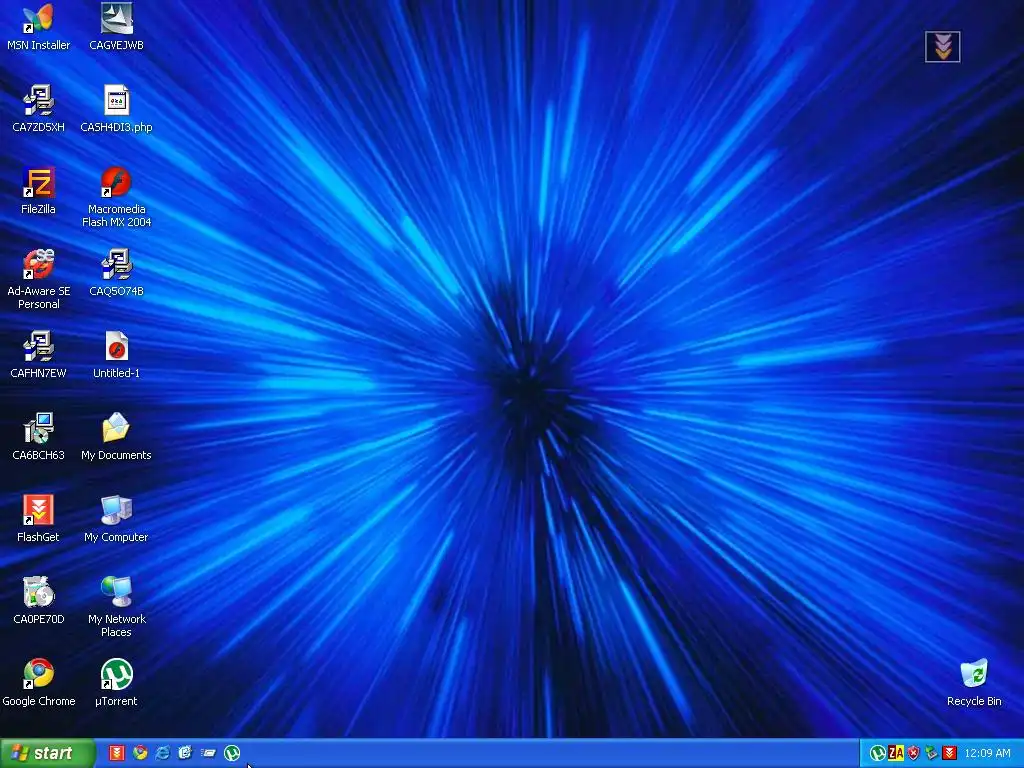The height and width of the screenshot is (768, 1024).
Task: Launch Internet Explorer from Quick Launch bar
Action: (163, 753)
